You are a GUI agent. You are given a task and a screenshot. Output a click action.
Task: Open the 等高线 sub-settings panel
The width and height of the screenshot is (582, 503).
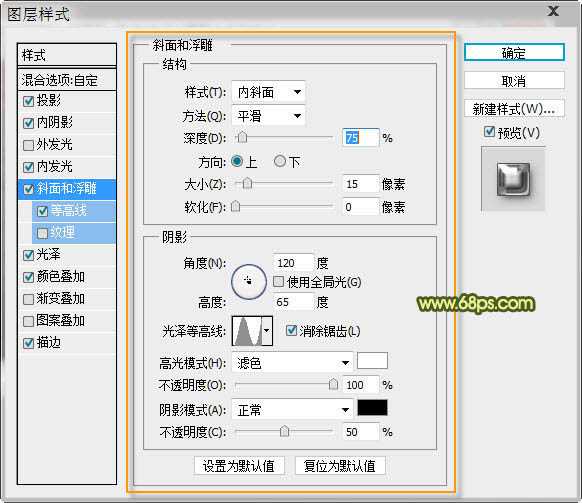point(69,211)
